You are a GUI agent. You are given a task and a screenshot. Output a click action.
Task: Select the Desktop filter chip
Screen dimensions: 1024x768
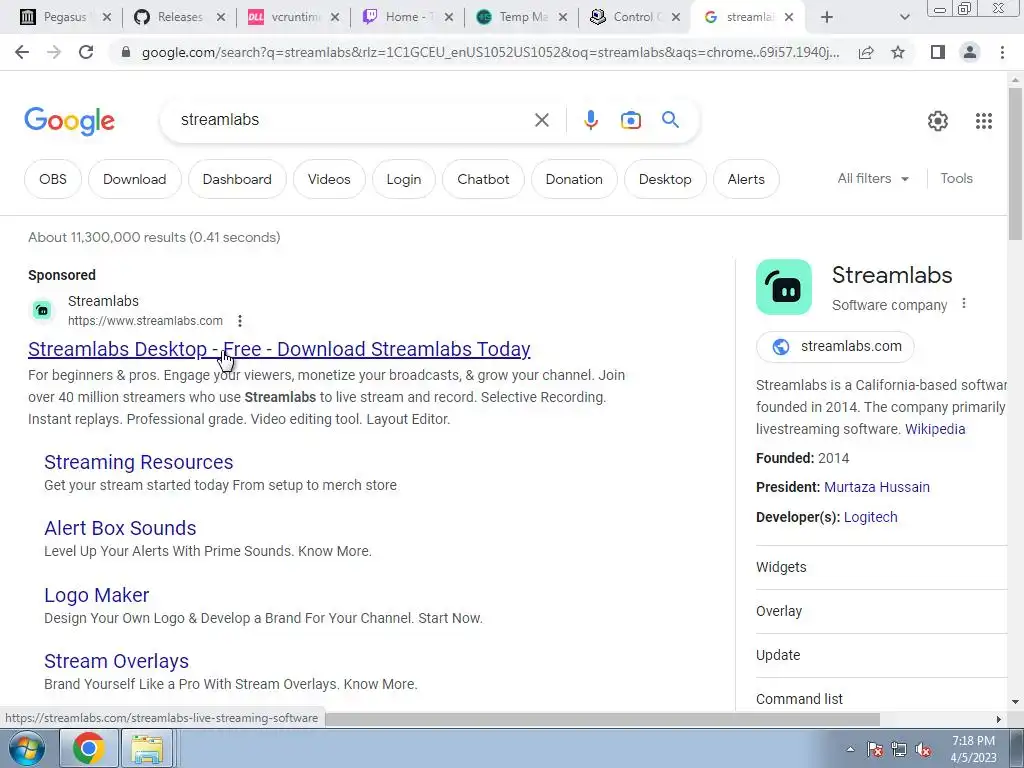click(665, 179)
